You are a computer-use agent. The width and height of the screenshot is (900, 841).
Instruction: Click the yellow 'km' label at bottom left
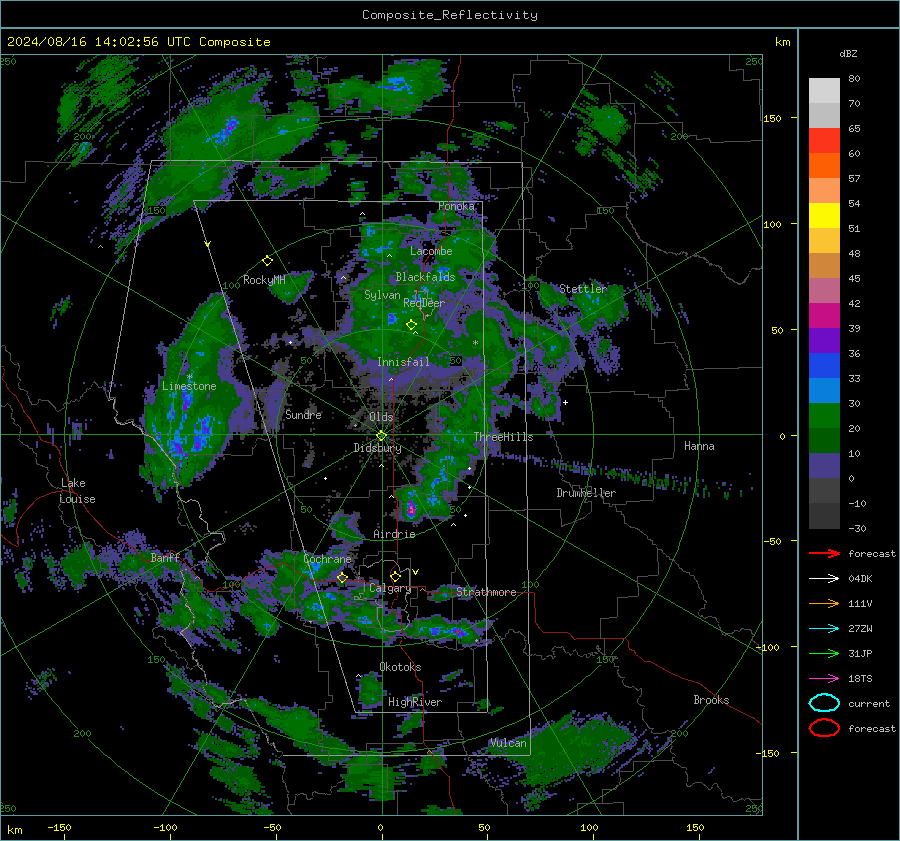[x=15, y=830]
